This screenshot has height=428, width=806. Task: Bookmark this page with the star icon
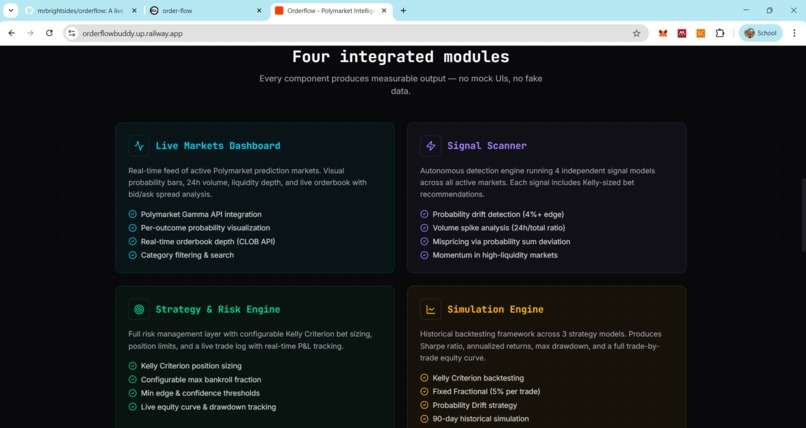point(636,33)
